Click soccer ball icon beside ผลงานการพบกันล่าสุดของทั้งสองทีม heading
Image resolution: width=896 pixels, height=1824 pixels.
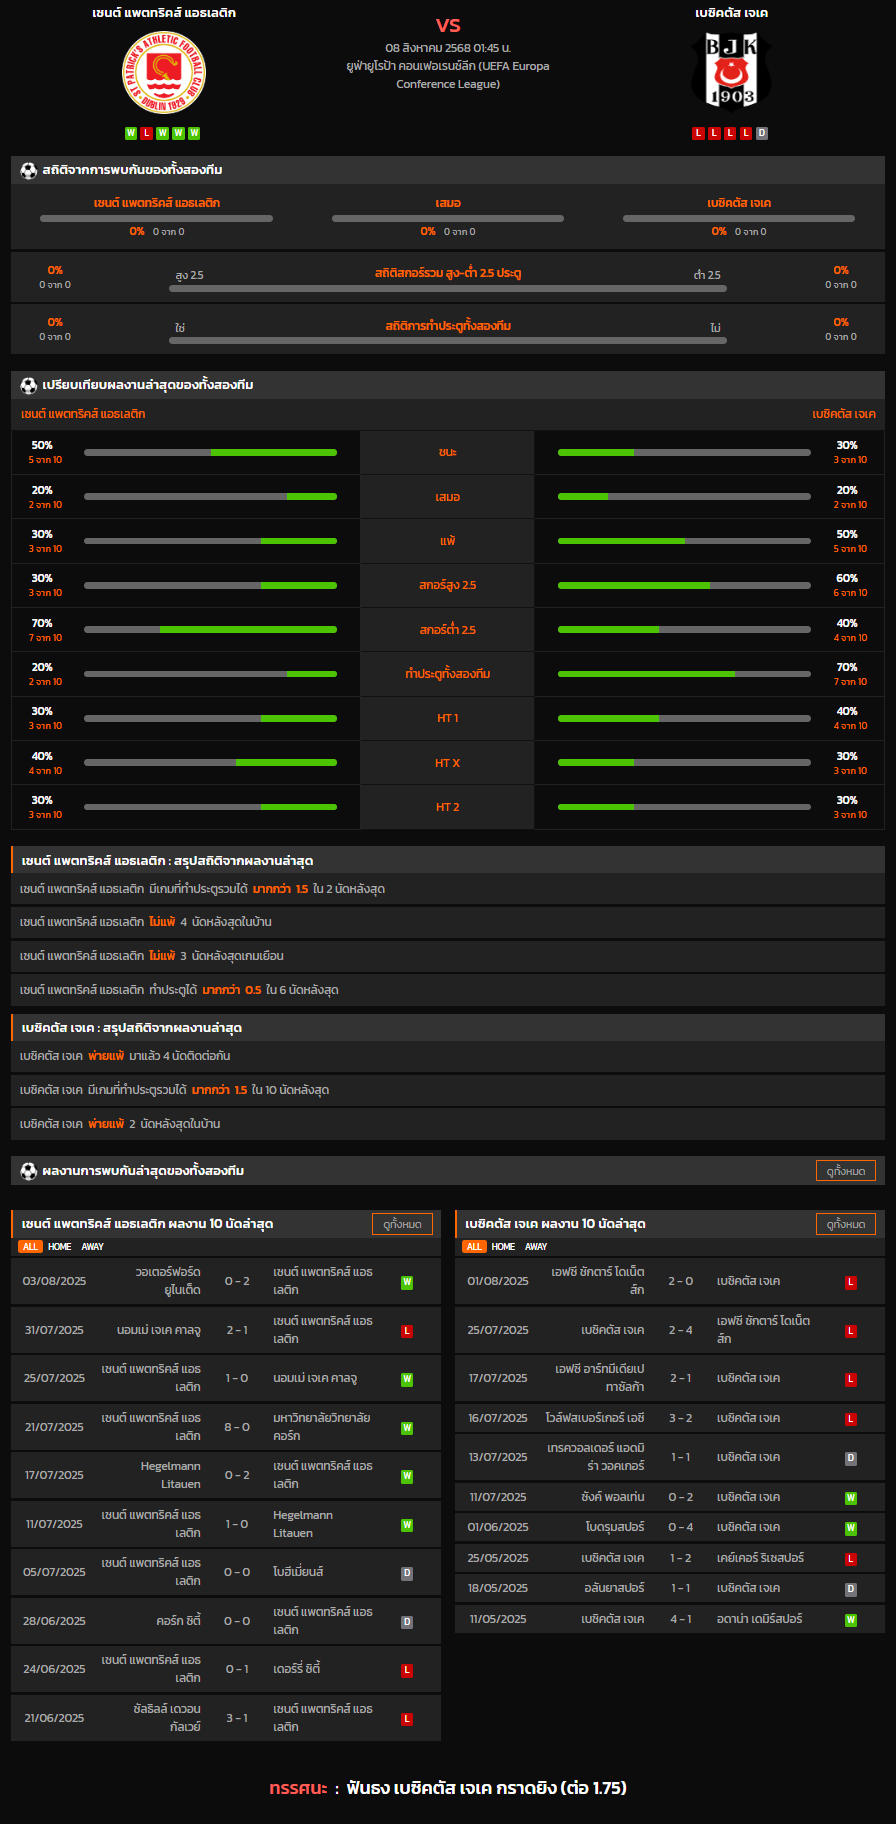pos(29,1171)
